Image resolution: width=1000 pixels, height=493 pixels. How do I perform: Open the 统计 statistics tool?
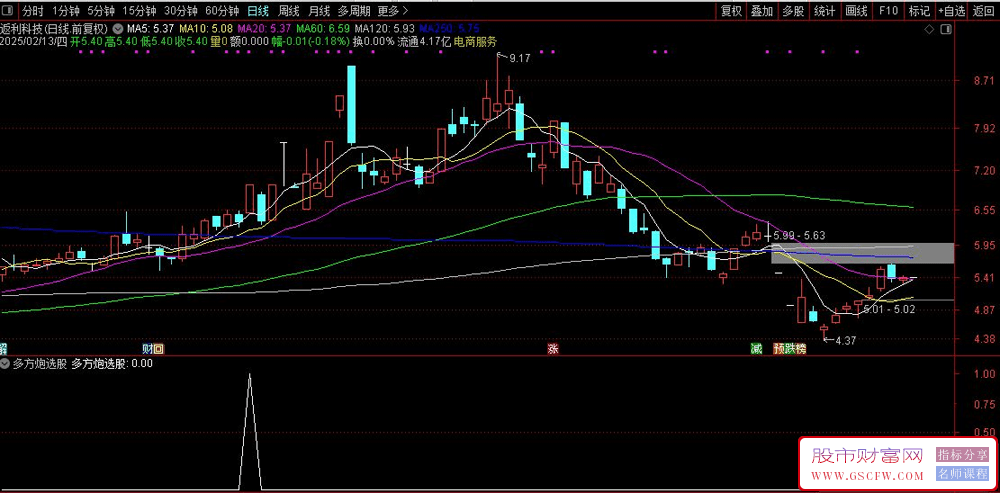(x=825, y=11)
